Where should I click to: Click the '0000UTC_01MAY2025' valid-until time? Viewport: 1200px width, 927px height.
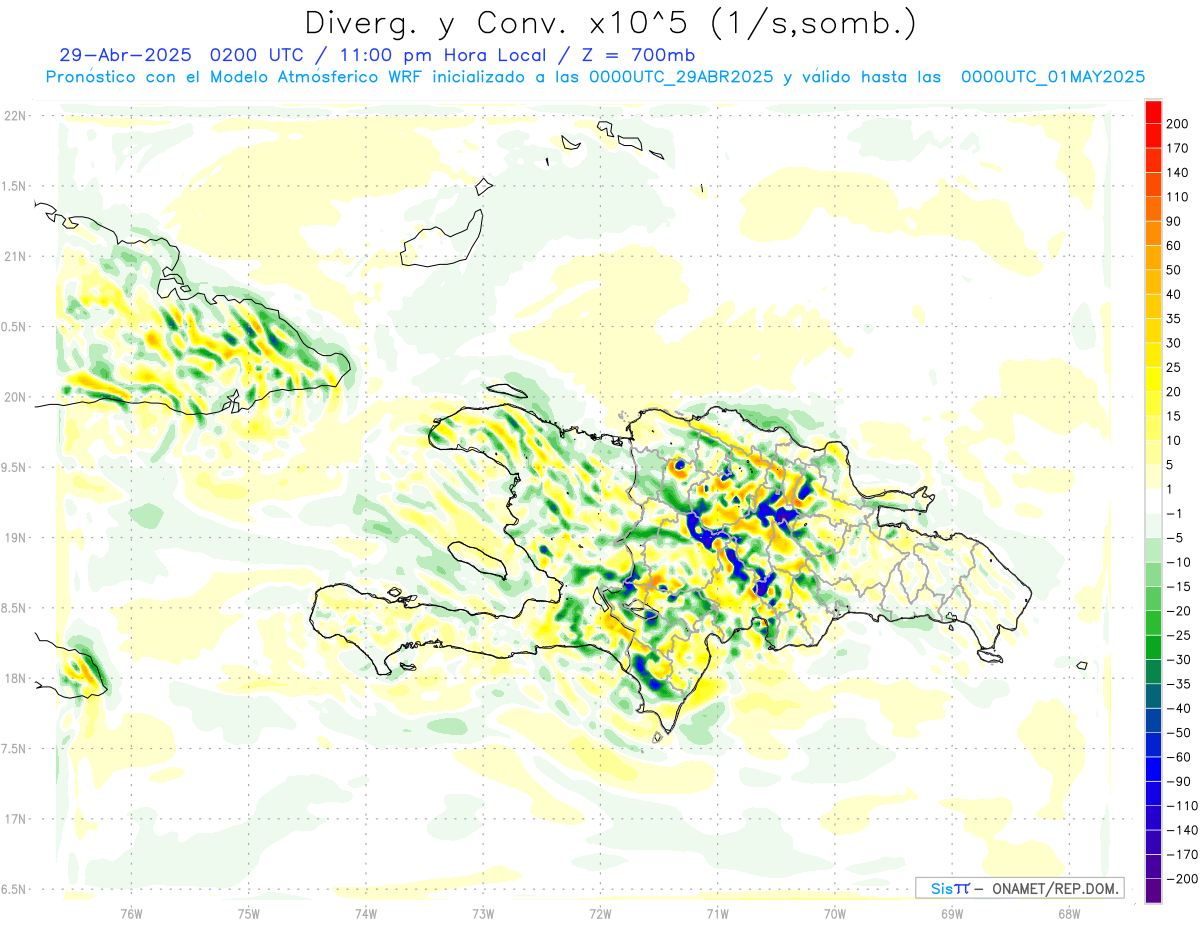click(1052, 76)
